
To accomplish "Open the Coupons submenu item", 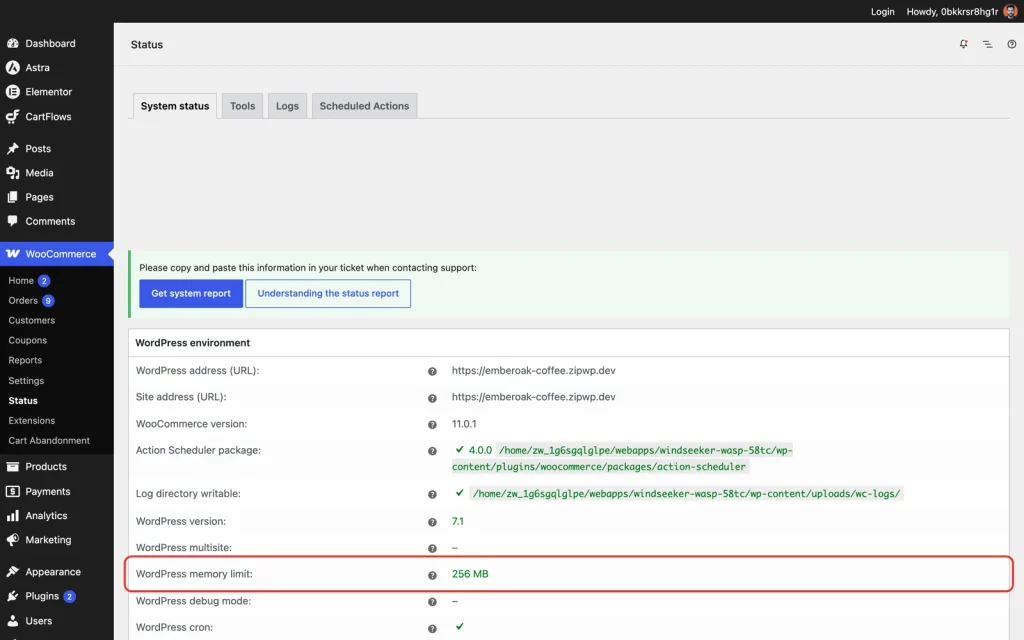I will (x=27, y=340).
